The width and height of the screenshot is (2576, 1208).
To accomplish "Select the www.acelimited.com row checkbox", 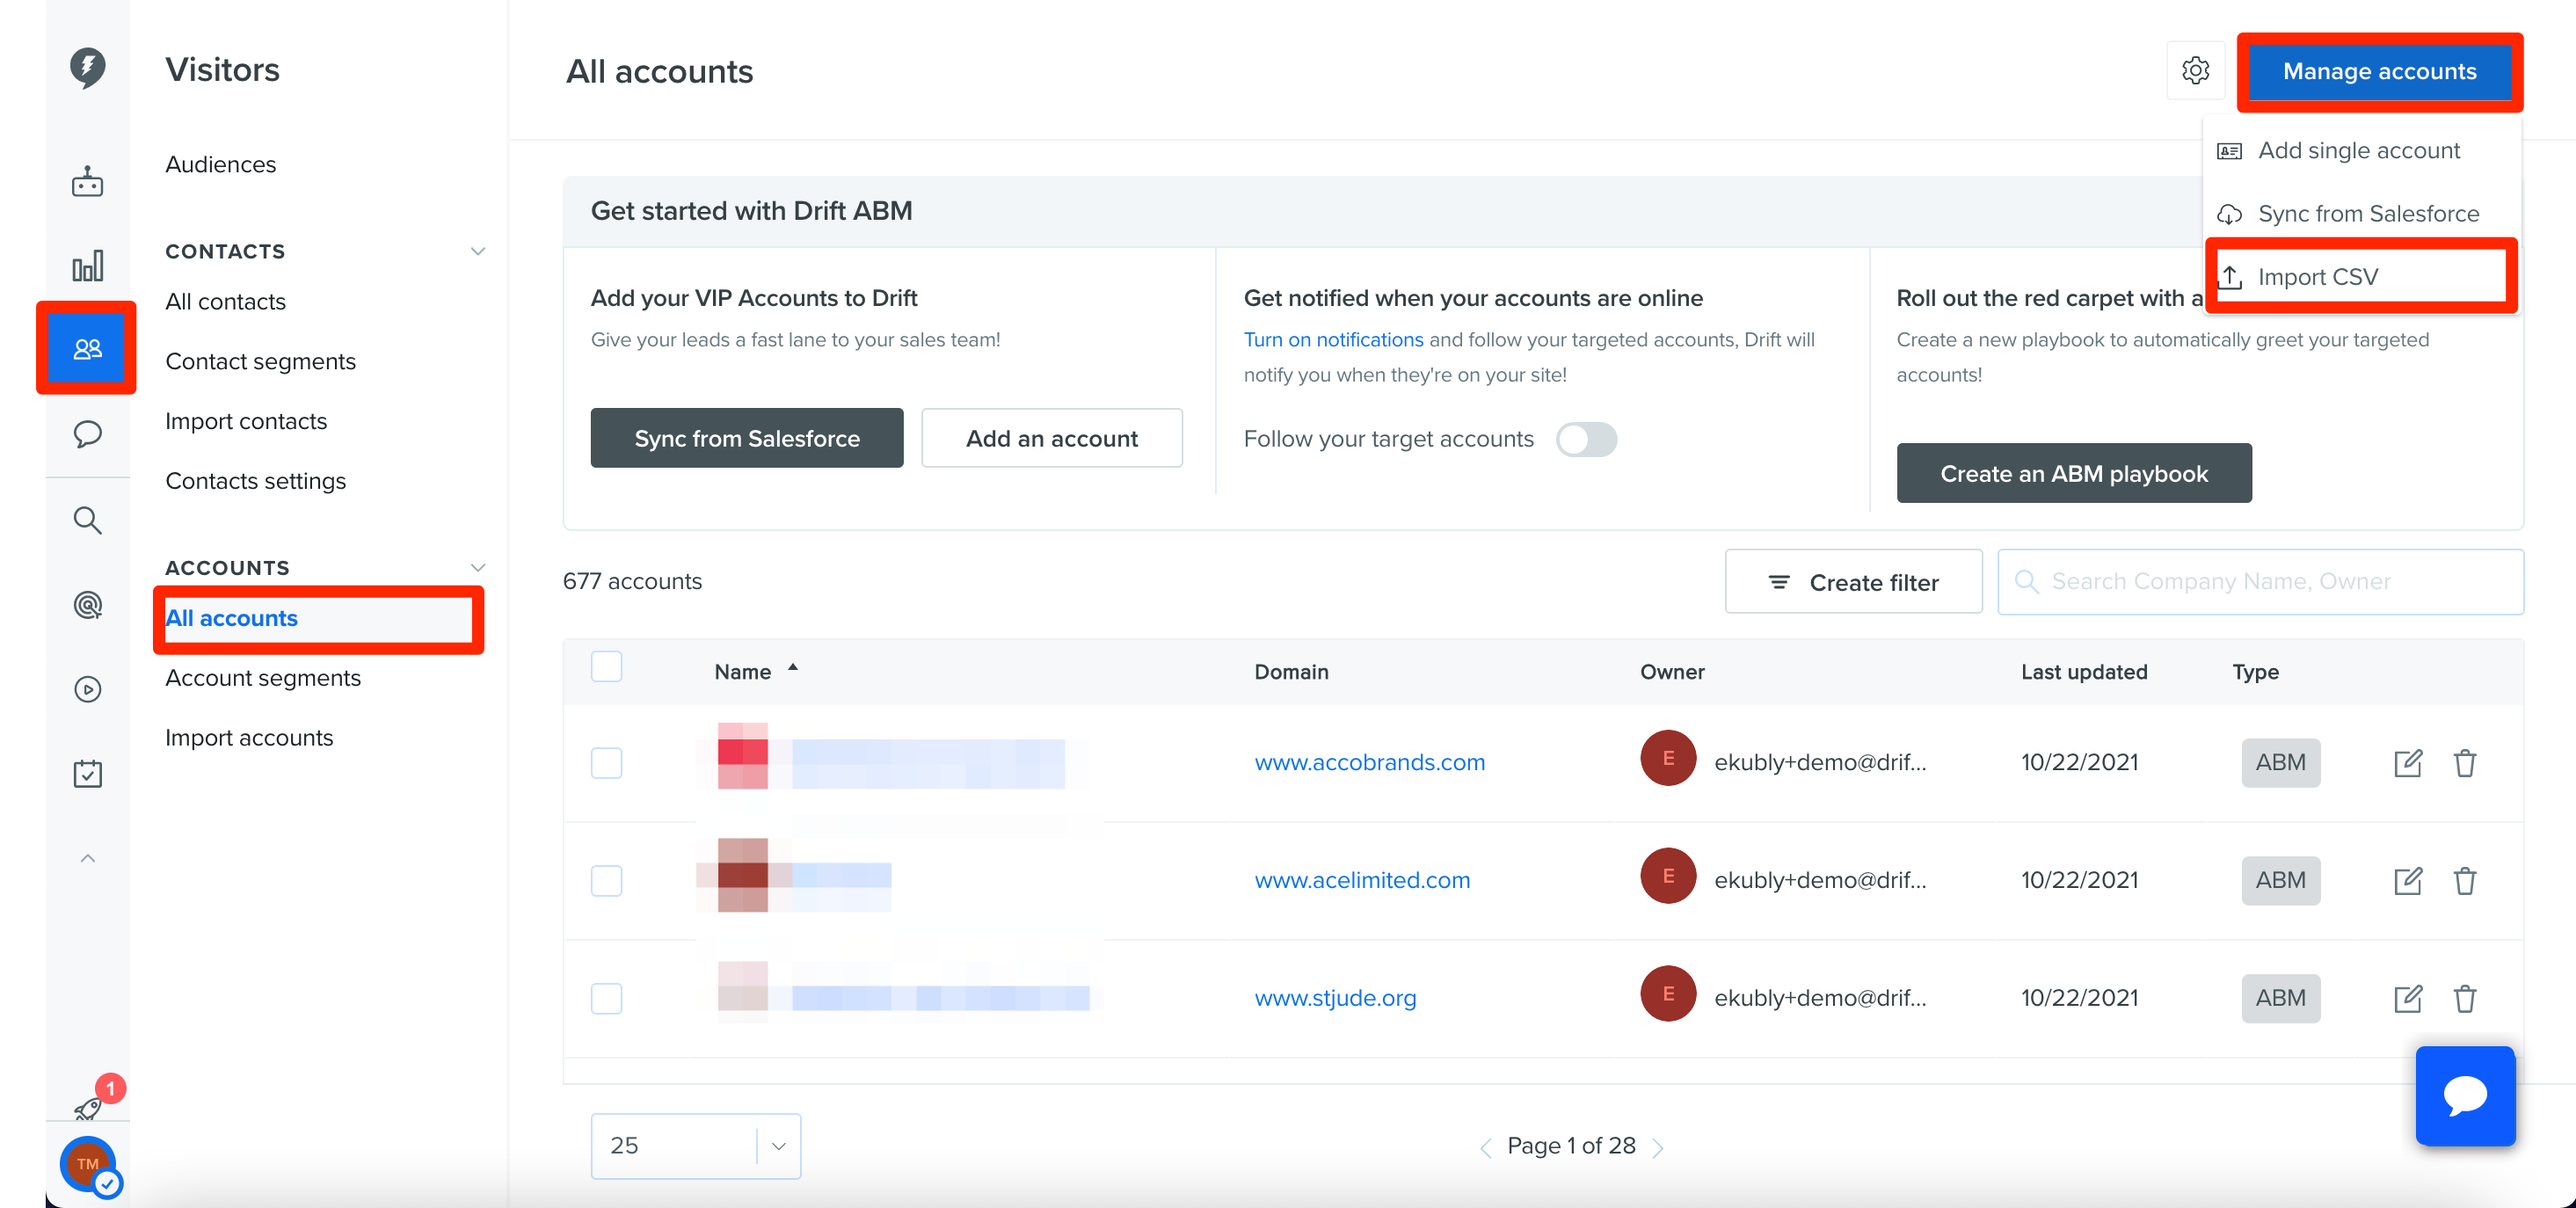I will (x=606, y=881).
